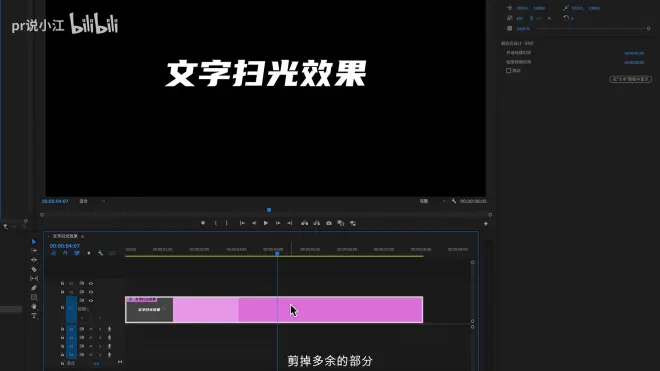Click the clip thumbnail in timeline
The width and height of the screenshot is (660, 371).
click(149, 310)
